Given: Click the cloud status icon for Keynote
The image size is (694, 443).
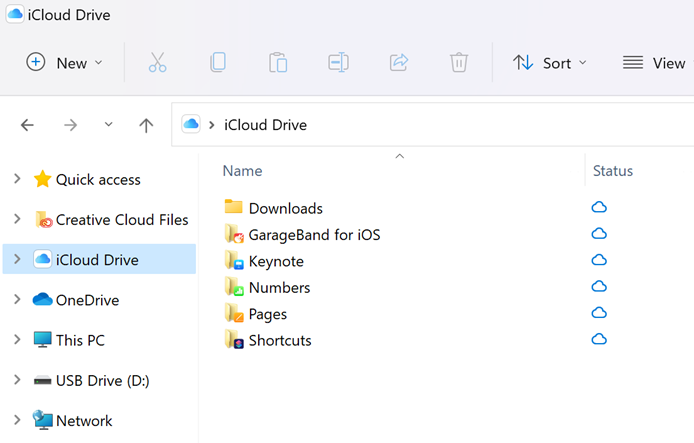Looking at the screenshot, I should point(599,260).
